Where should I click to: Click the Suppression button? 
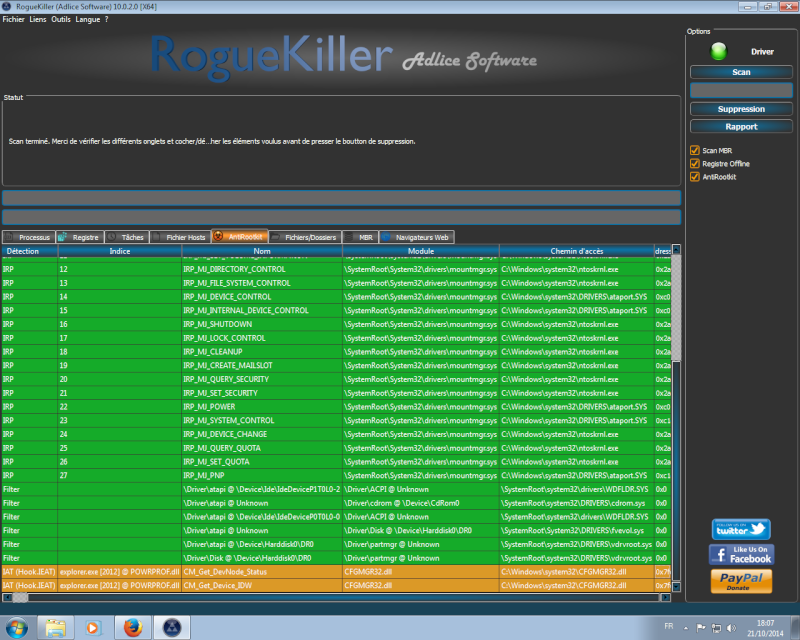[741, 109]
